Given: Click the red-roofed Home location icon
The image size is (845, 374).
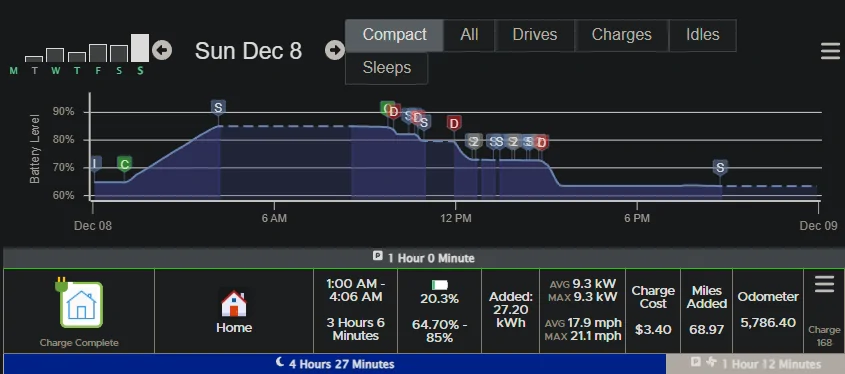Looking at the screenshot, I should pos(234,304).
